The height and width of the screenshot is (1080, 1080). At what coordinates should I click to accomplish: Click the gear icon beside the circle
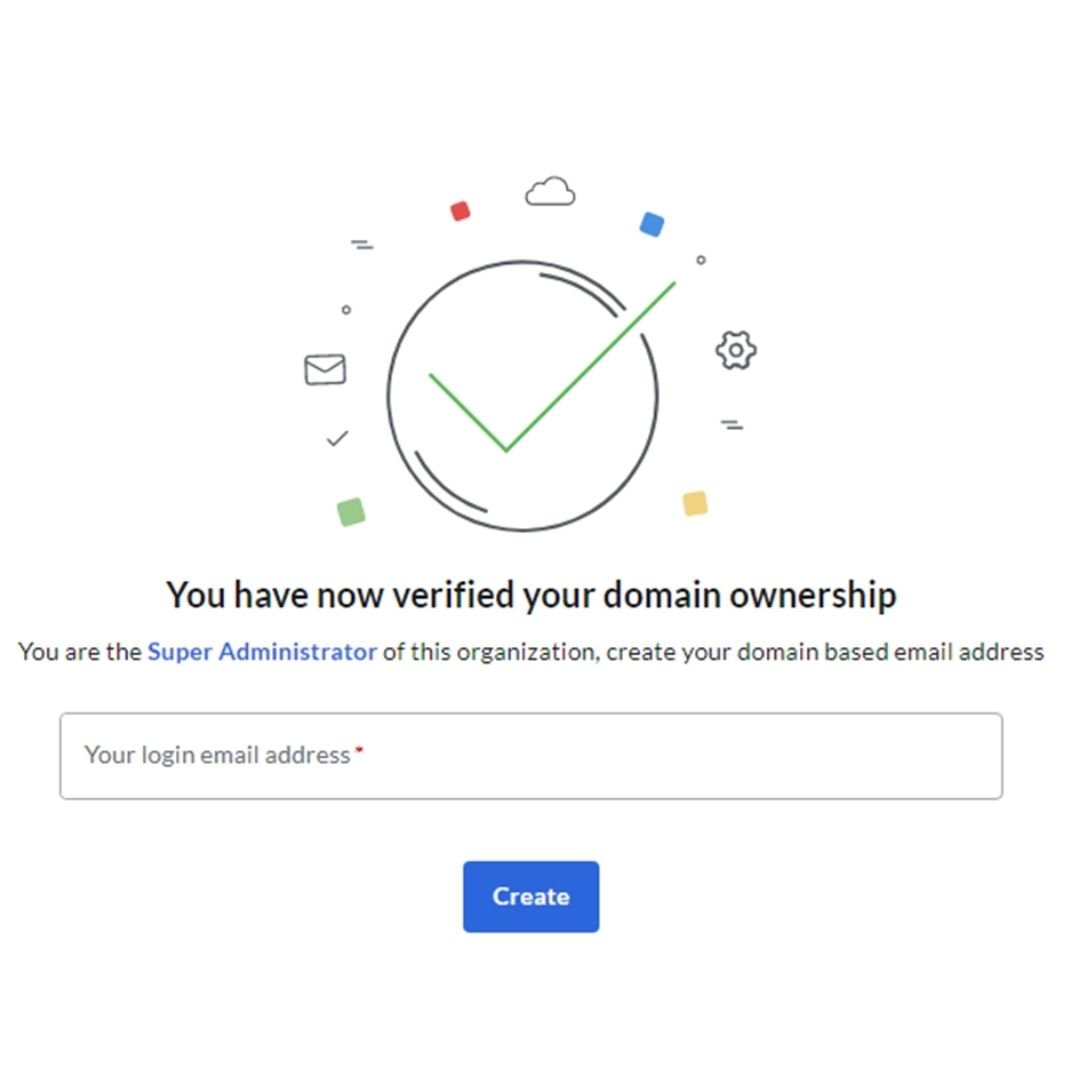(x=736, y=349)
